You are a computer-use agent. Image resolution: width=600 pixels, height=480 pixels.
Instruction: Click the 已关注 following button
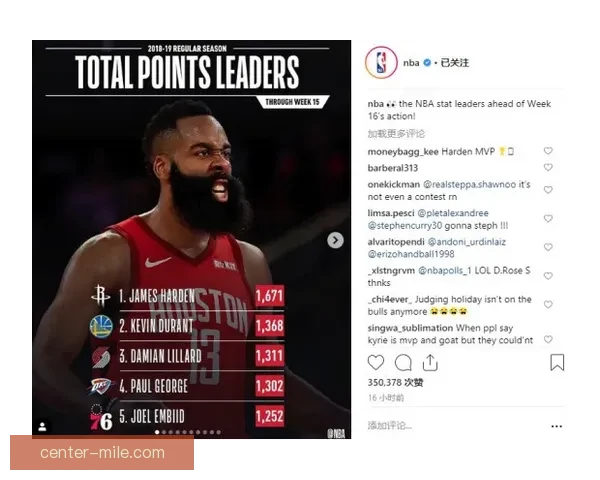454,63
